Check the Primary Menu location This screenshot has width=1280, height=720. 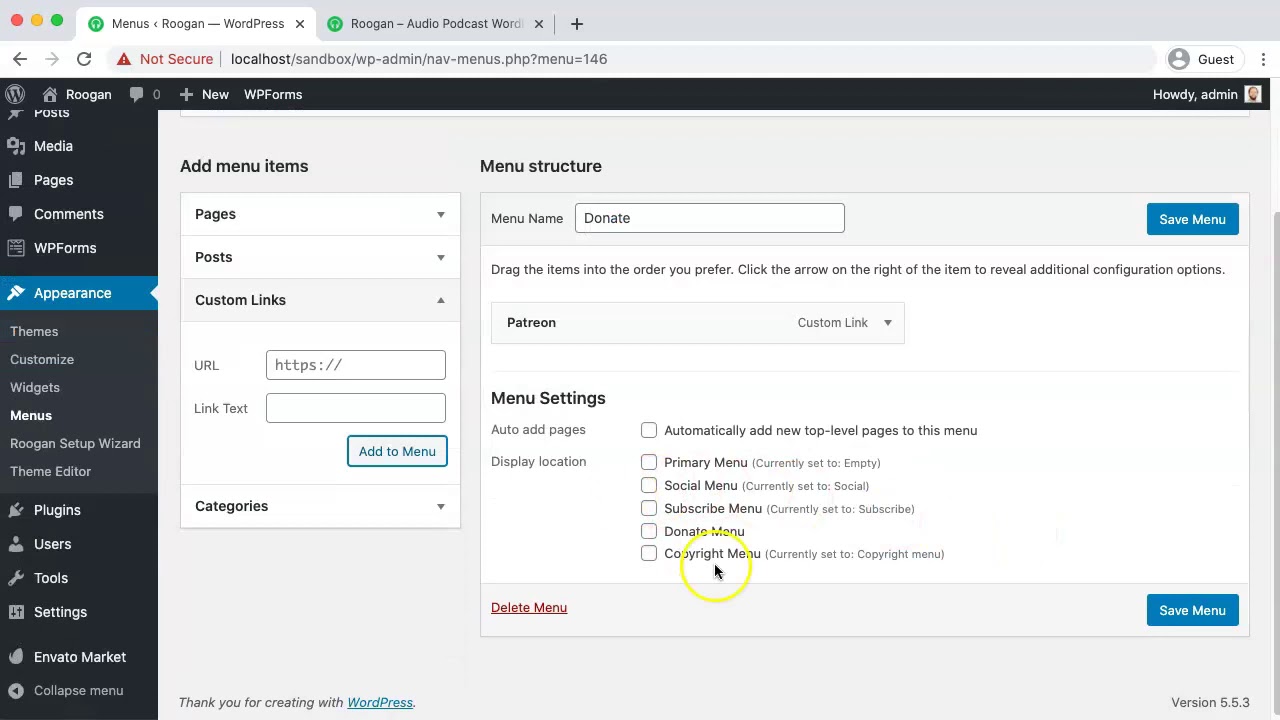(649, 462)
